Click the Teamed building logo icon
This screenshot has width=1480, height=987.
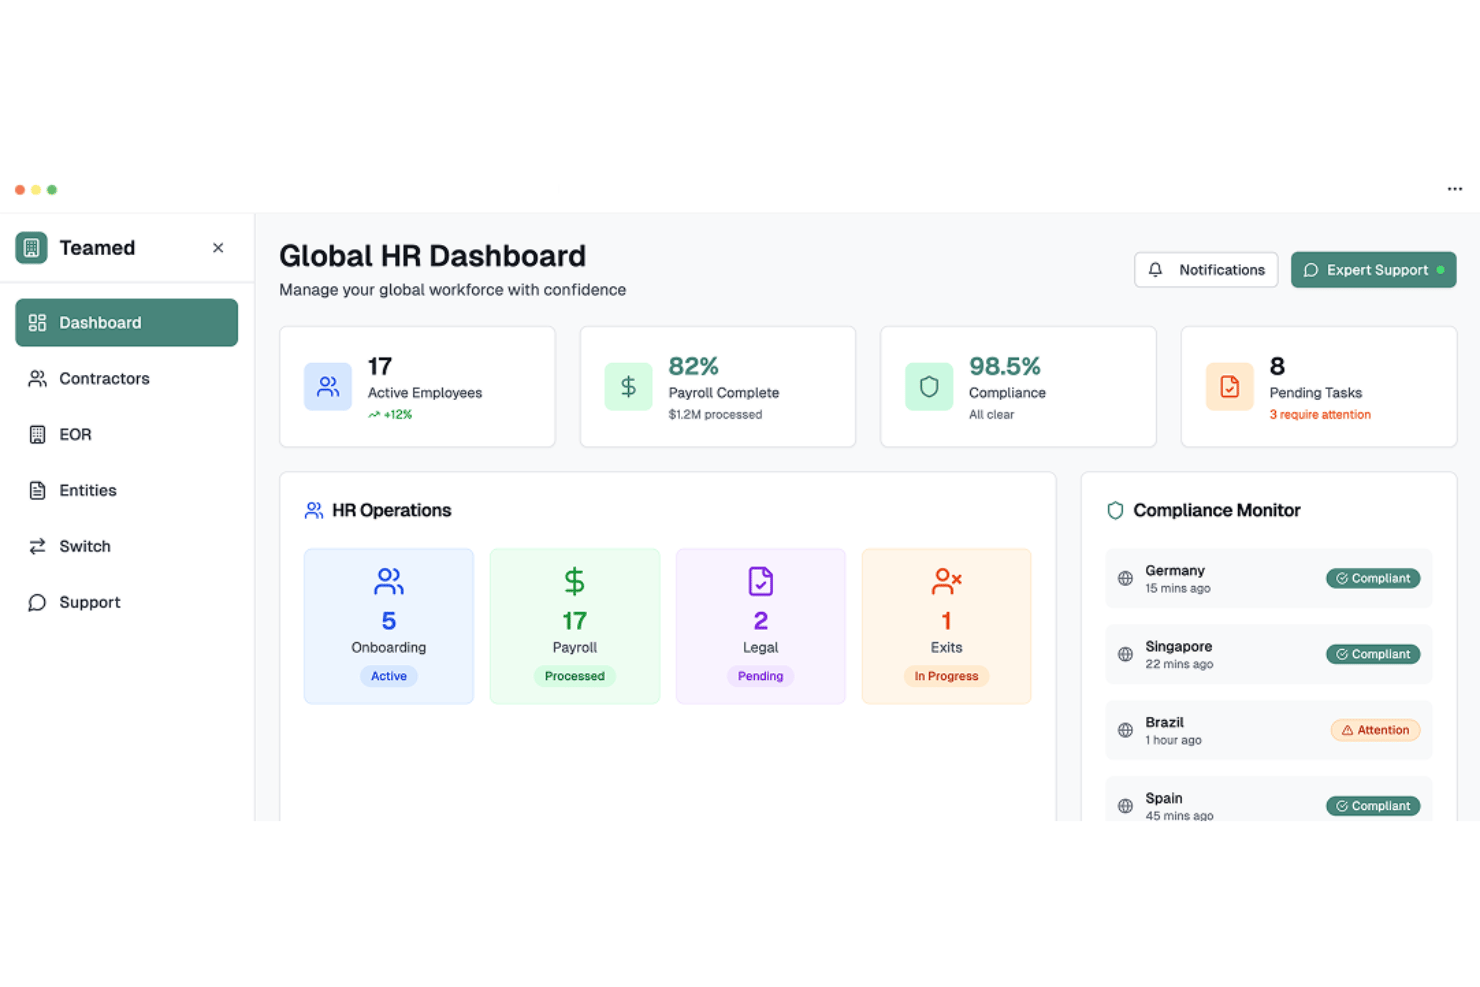[x=31, y=247]
